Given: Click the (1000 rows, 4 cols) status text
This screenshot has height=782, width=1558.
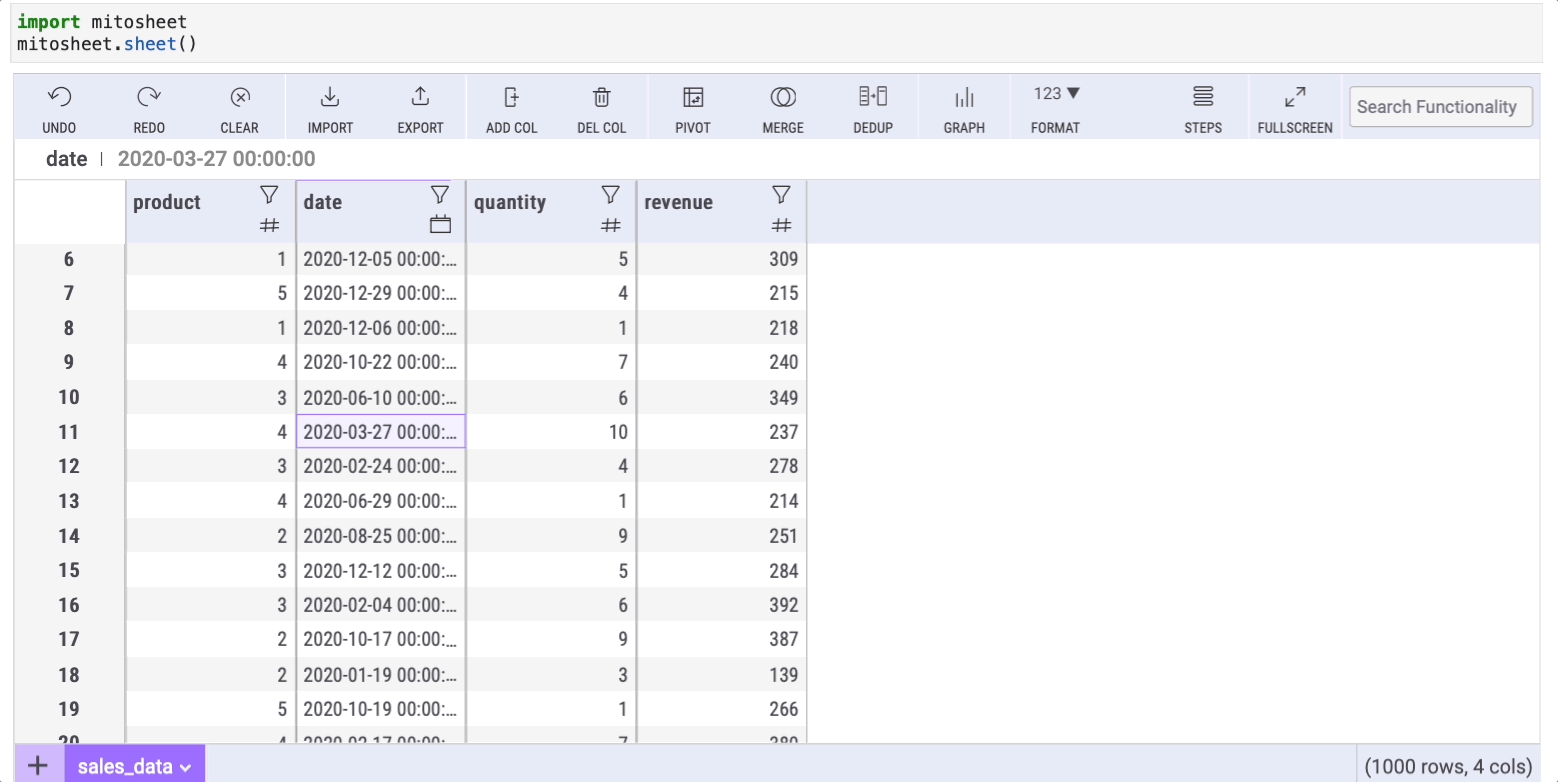Looking at the screenshot, I should (x=1448, y=767).
